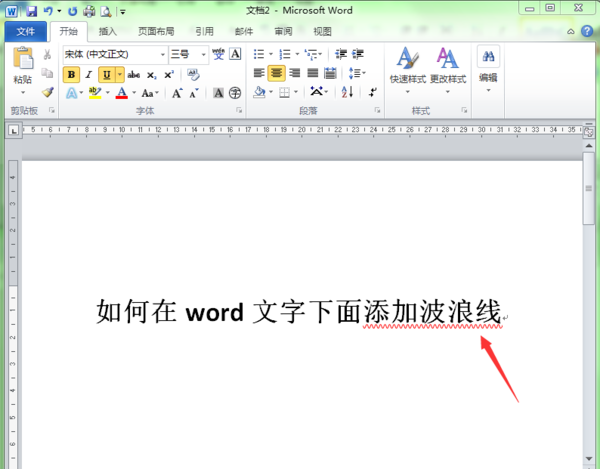Open Word Help question mark icon
The width and height of the screenshot is (600, 469).
point(587,31)
